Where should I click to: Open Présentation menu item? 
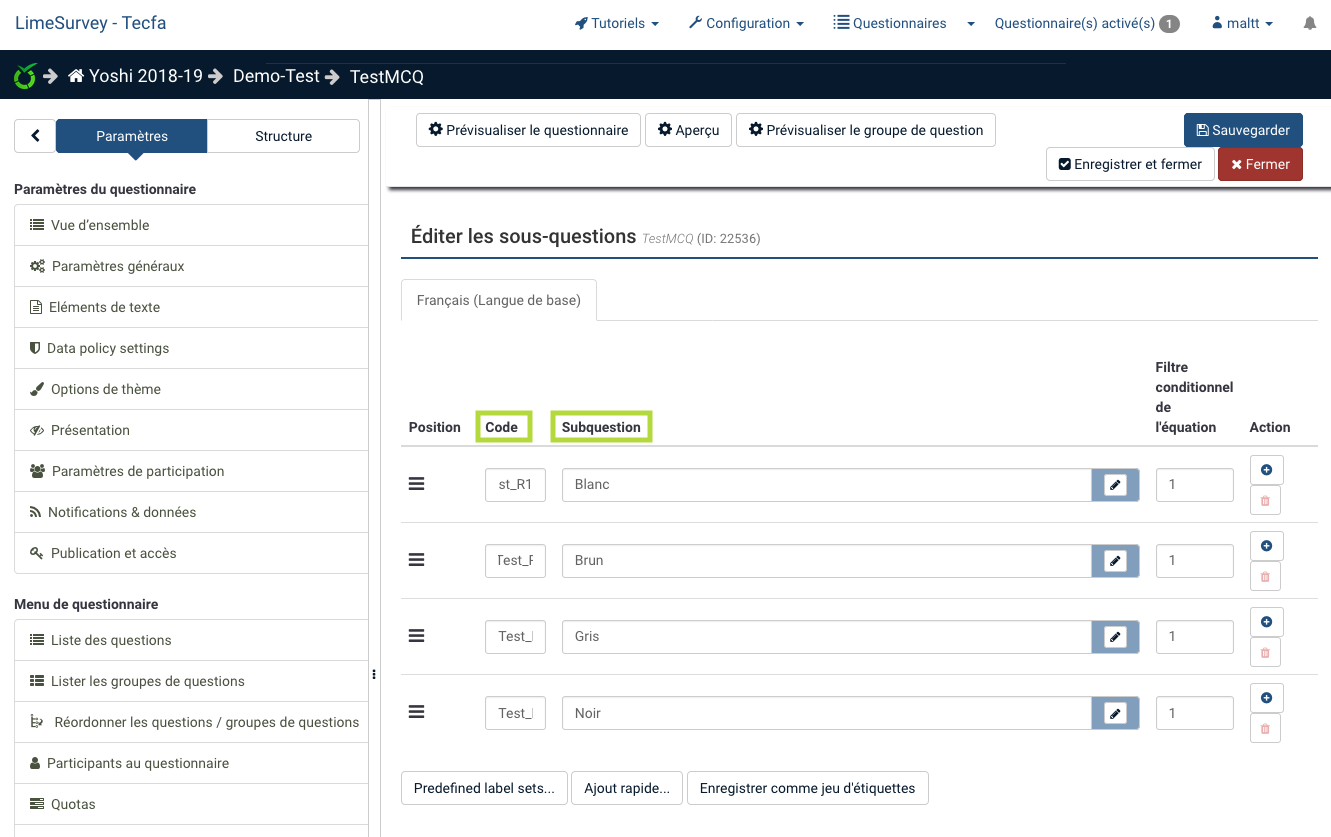pyautogui.click(x=191, y=430)
